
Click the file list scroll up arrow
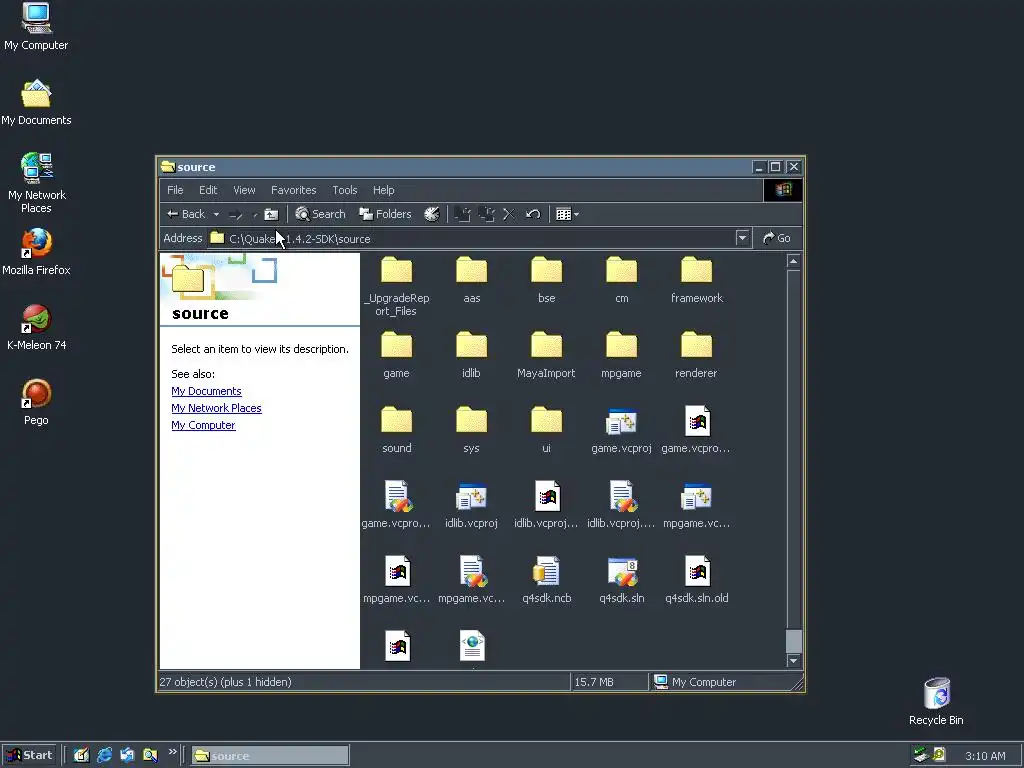coord(793,262)
